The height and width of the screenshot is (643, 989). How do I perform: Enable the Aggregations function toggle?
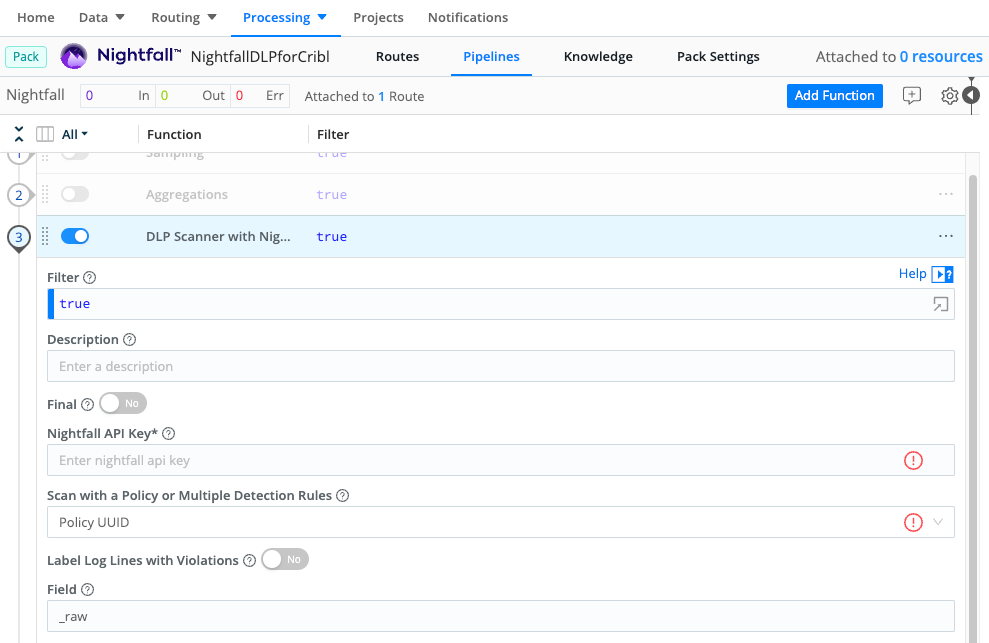pos(75,194)
